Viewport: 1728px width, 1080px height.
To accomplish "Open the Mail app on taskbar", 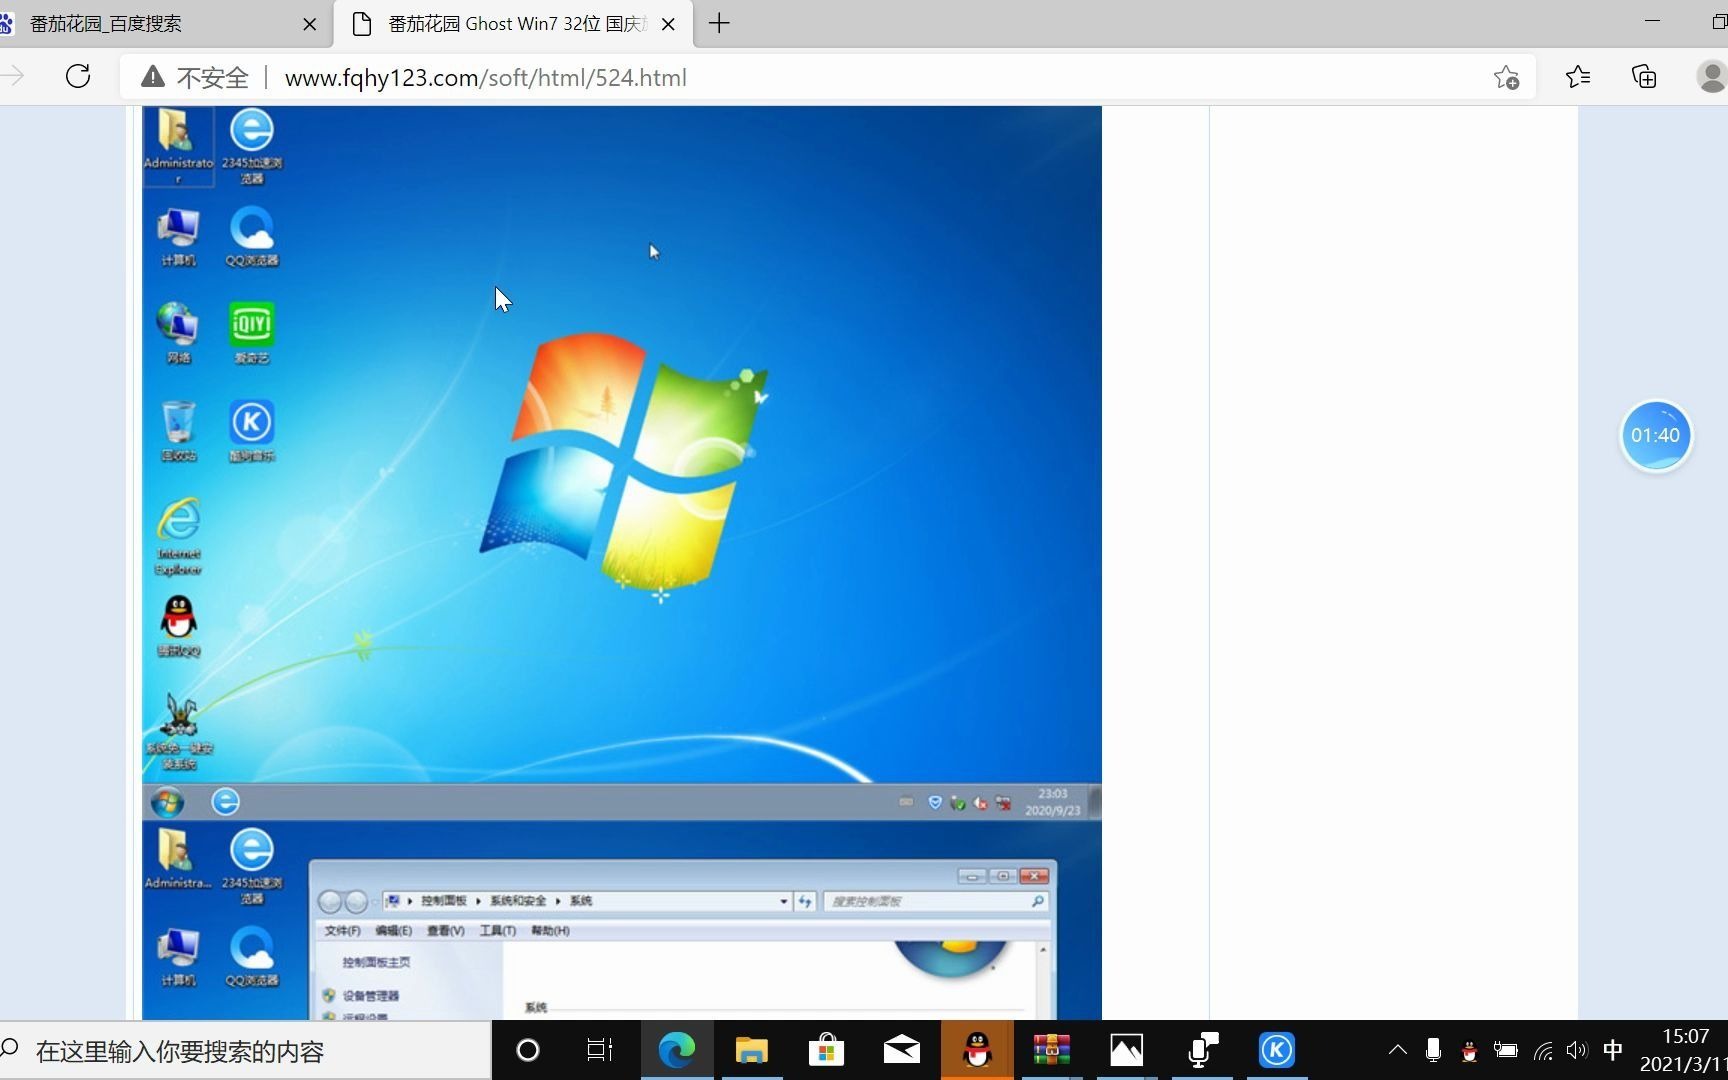I will (x=902, y=1050).
